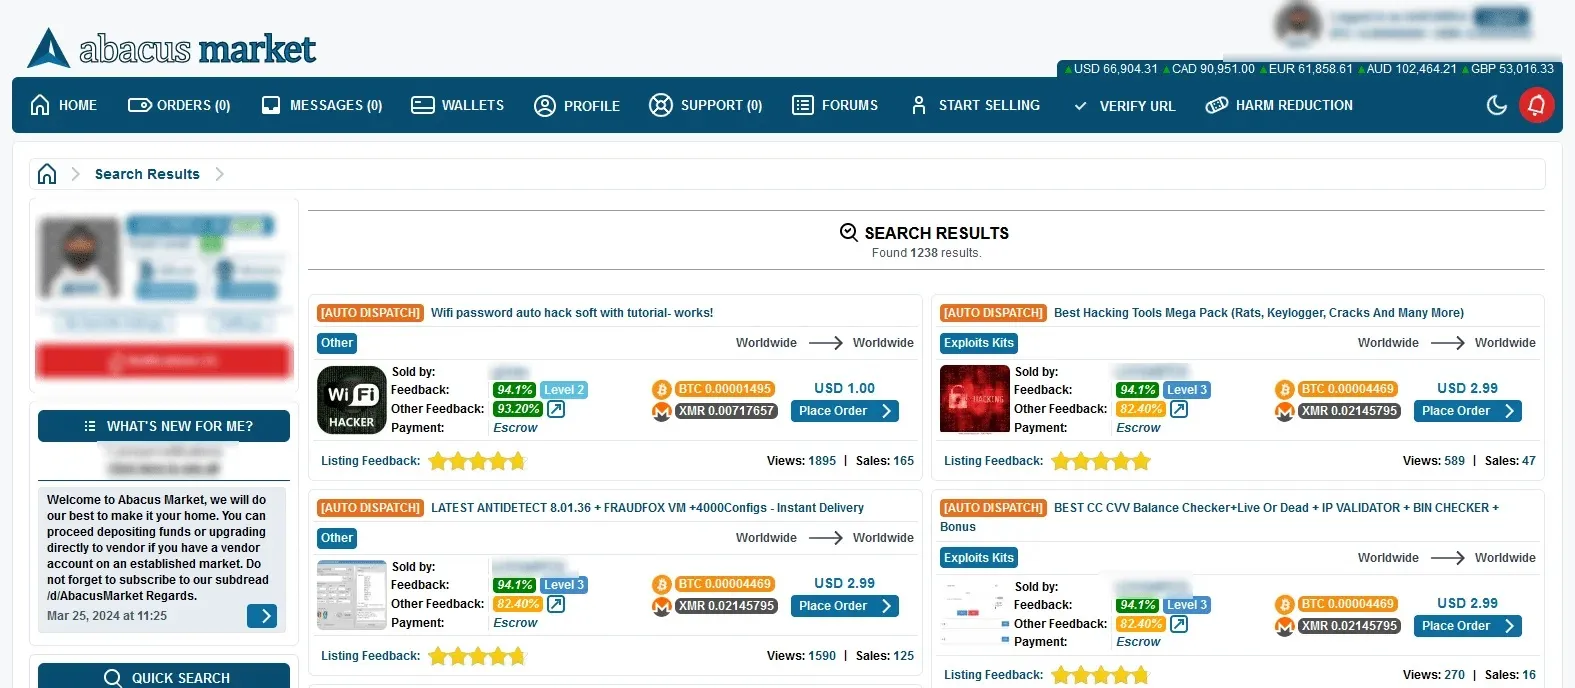
Task: Open notifications via the red bell icon
Action: 1537,105
